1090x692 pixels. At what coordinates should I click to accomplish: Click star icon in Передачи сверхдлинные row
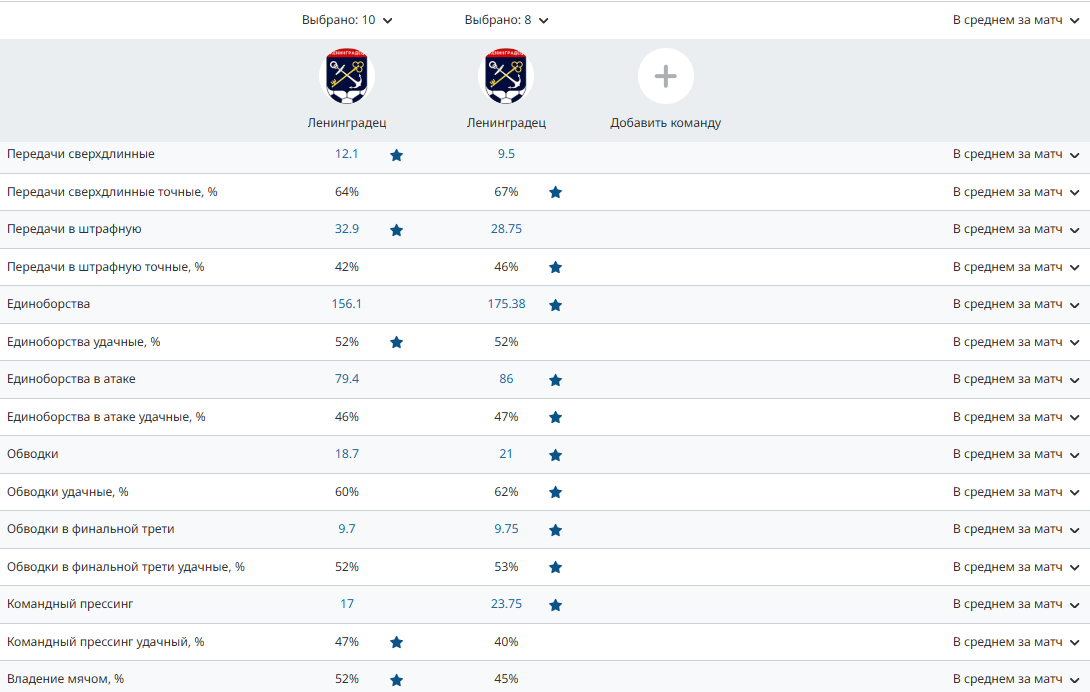(x=396, y=155)
